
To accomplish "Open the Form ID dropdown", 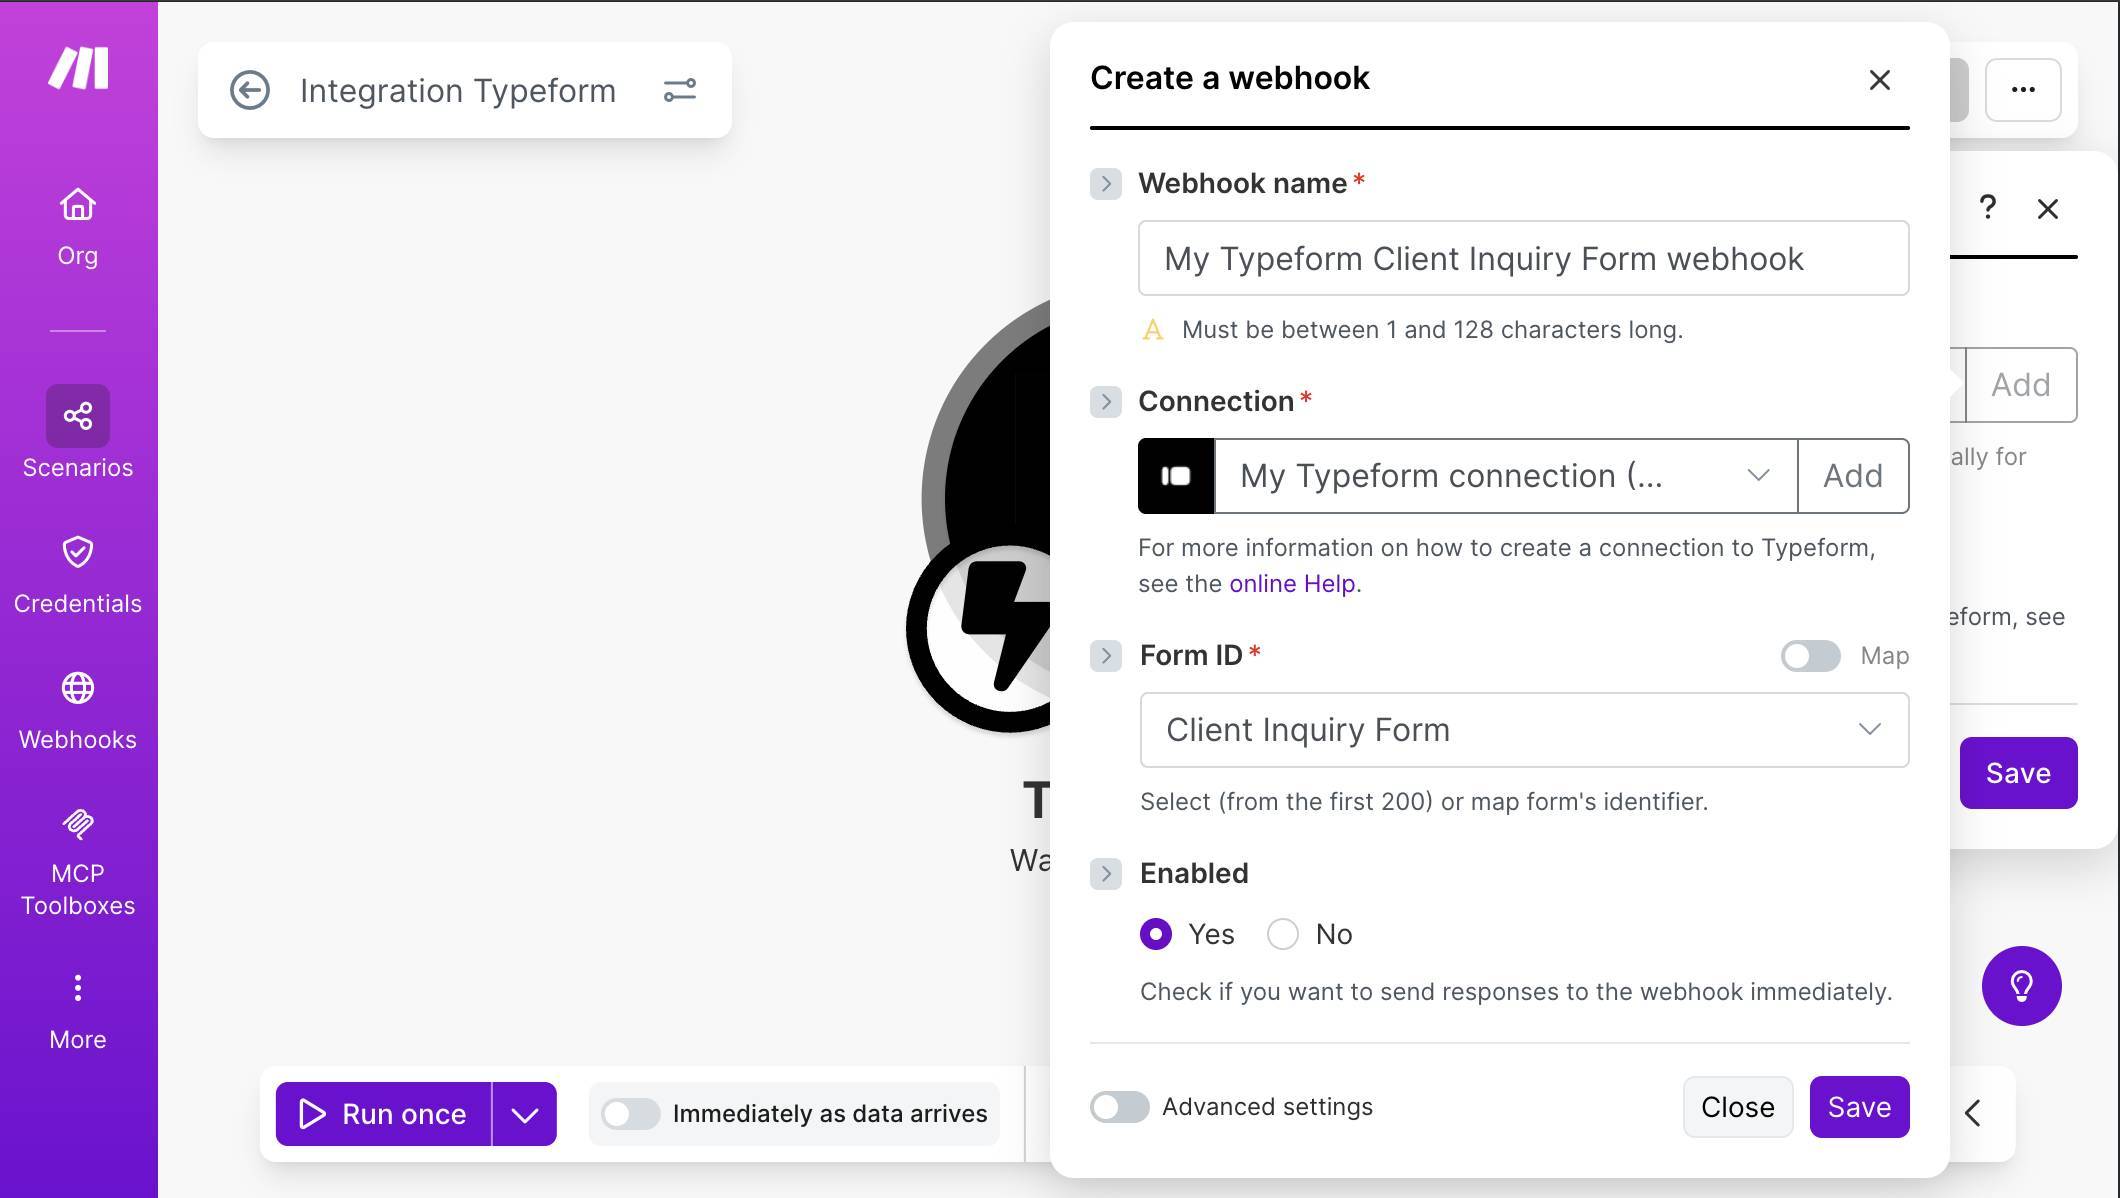I will pyautogui.click(x=1868, y=730).
